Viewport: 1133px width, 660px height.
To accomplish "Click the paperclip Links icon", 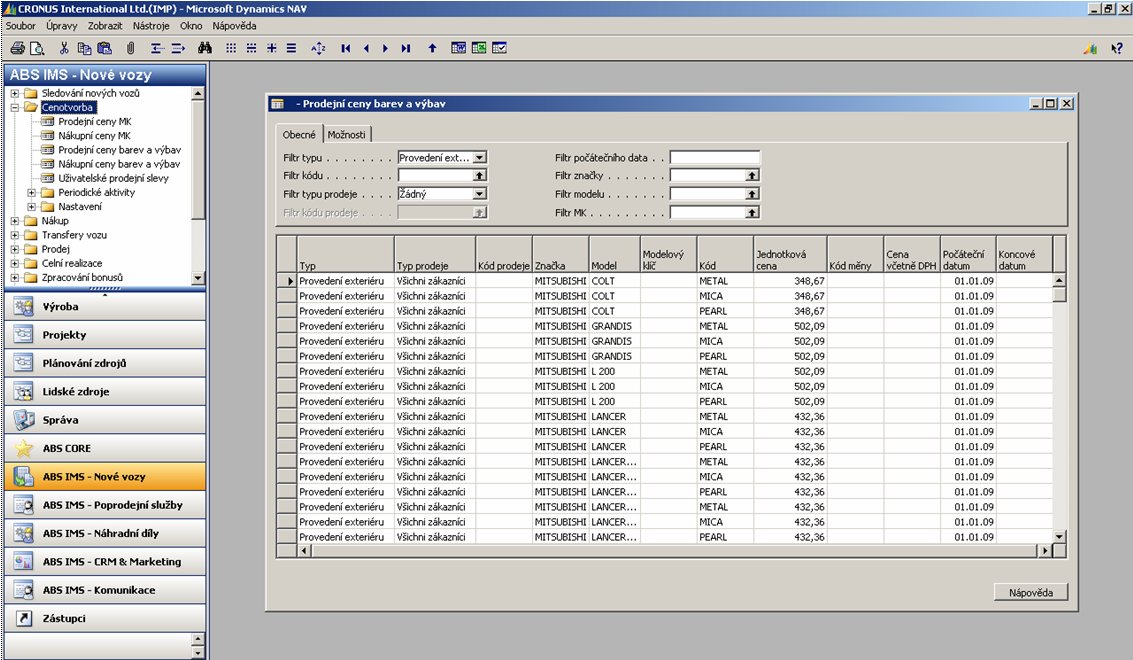I will point(131,48).
